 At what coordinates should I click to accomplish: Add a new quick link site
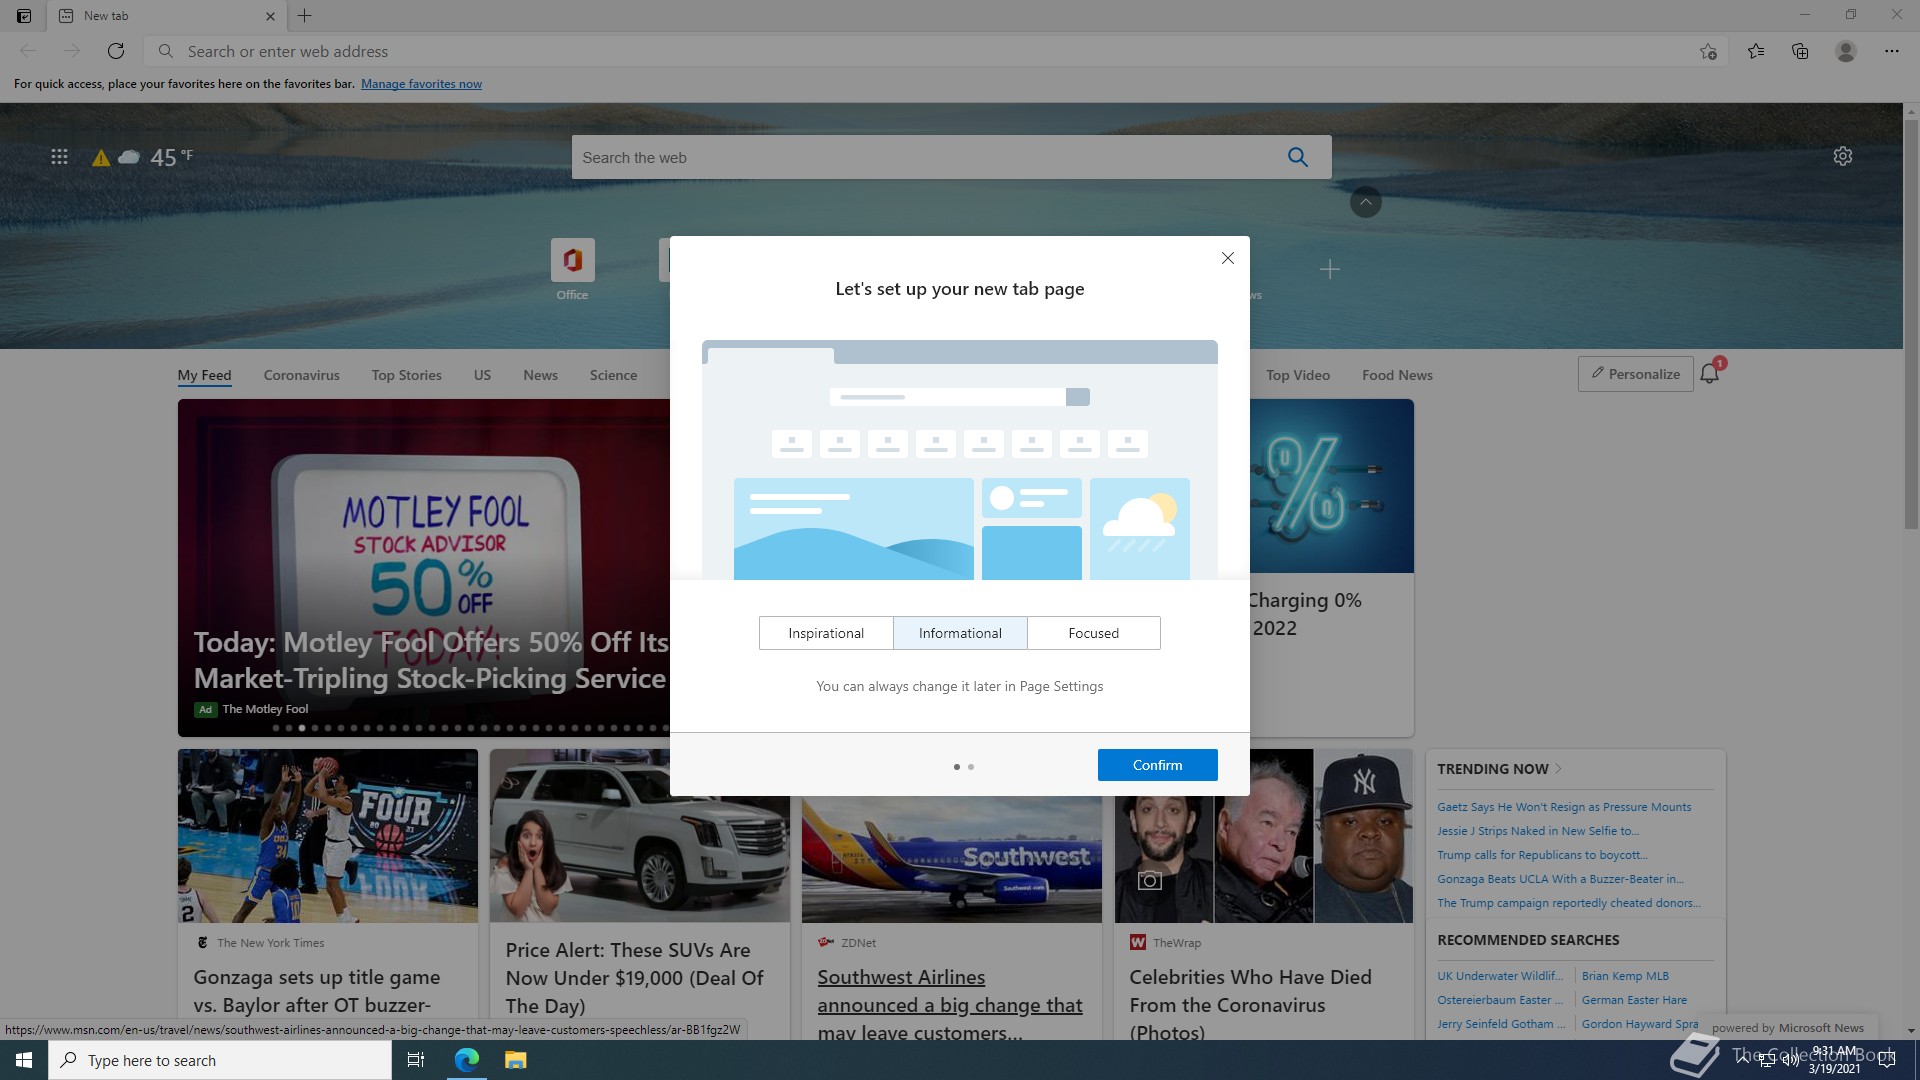pos(1330,269)
